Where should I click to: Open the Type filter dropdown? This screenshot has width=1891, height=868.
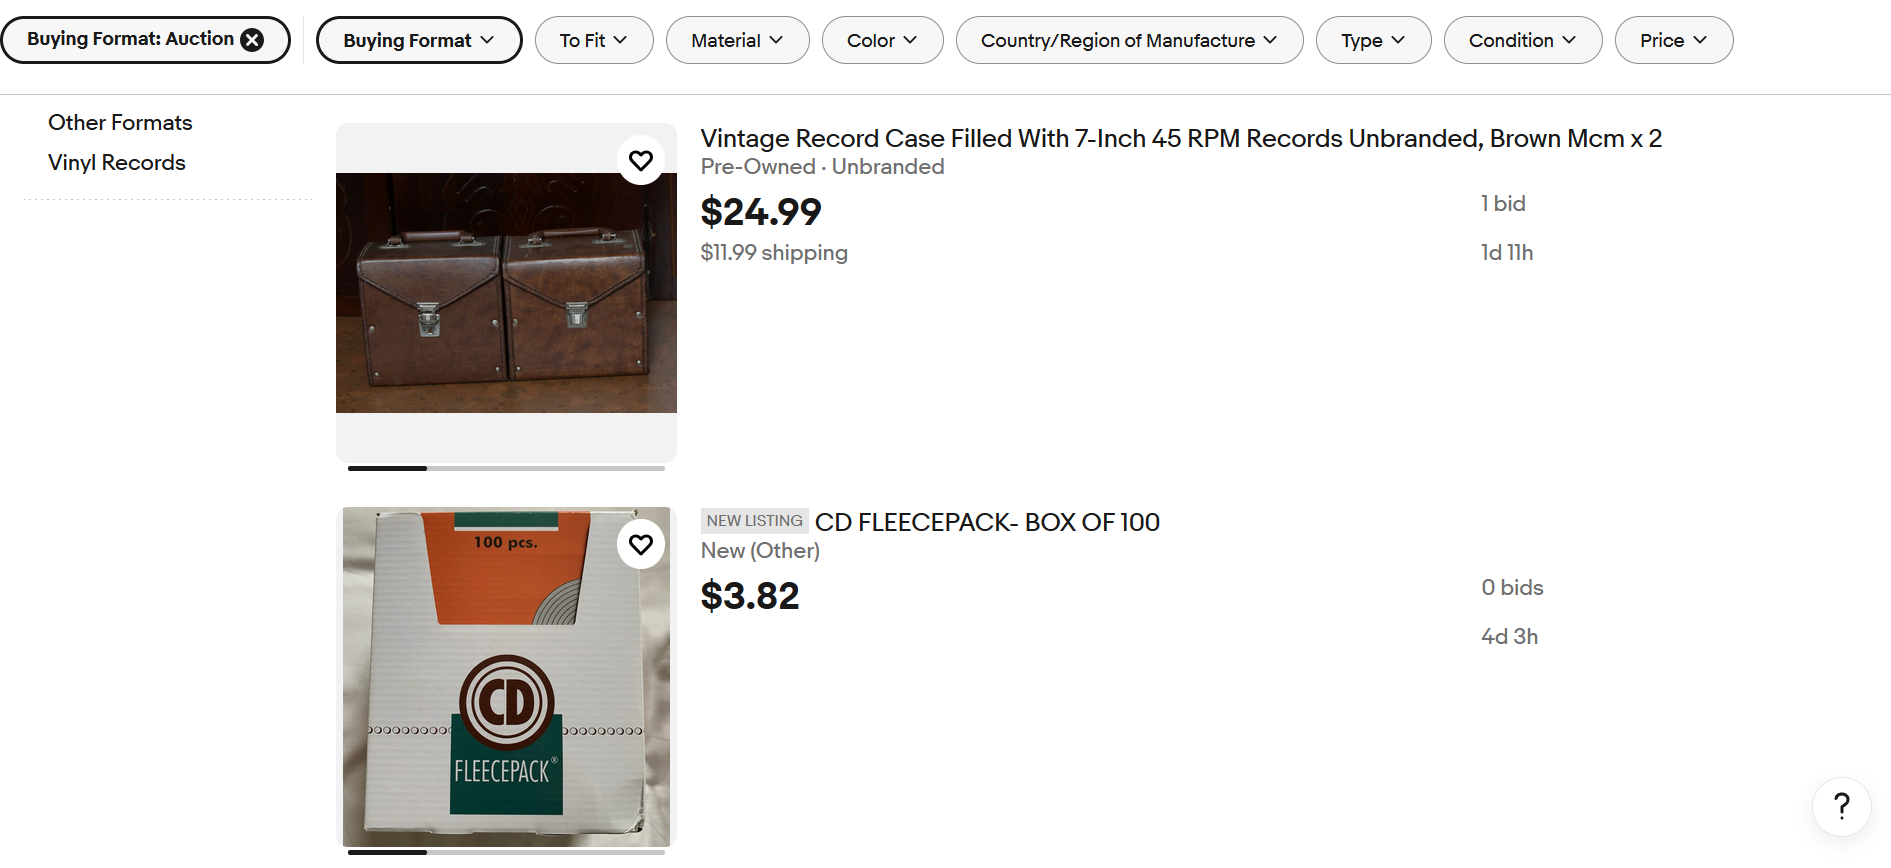click(1373, 40)
